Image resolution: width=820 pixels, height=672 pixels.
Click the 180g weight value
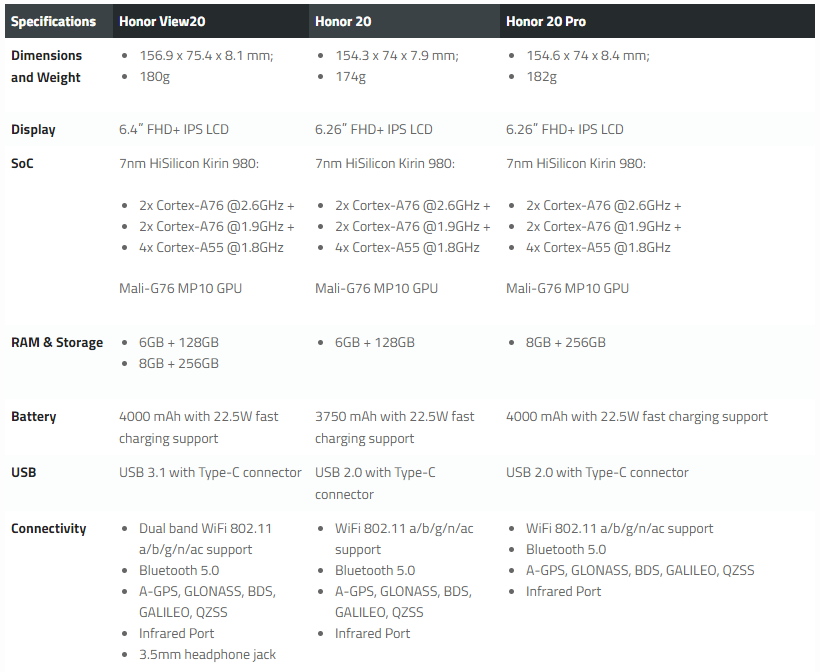[153, 77]
